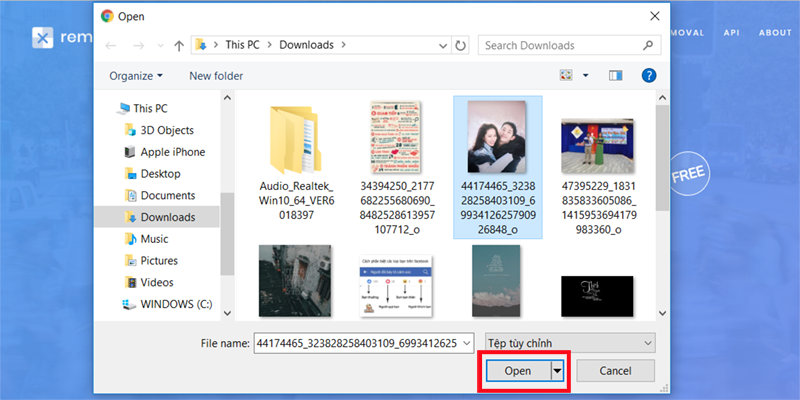Toggle the preview pane icon
This screenshot has width=800, height=400.
616,76
